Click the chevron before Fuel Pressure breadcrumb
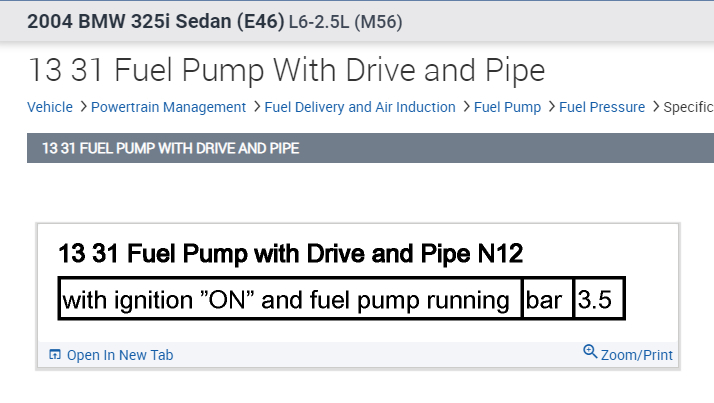Viewport: 714px width, 403px height. (x=550, y=107)
